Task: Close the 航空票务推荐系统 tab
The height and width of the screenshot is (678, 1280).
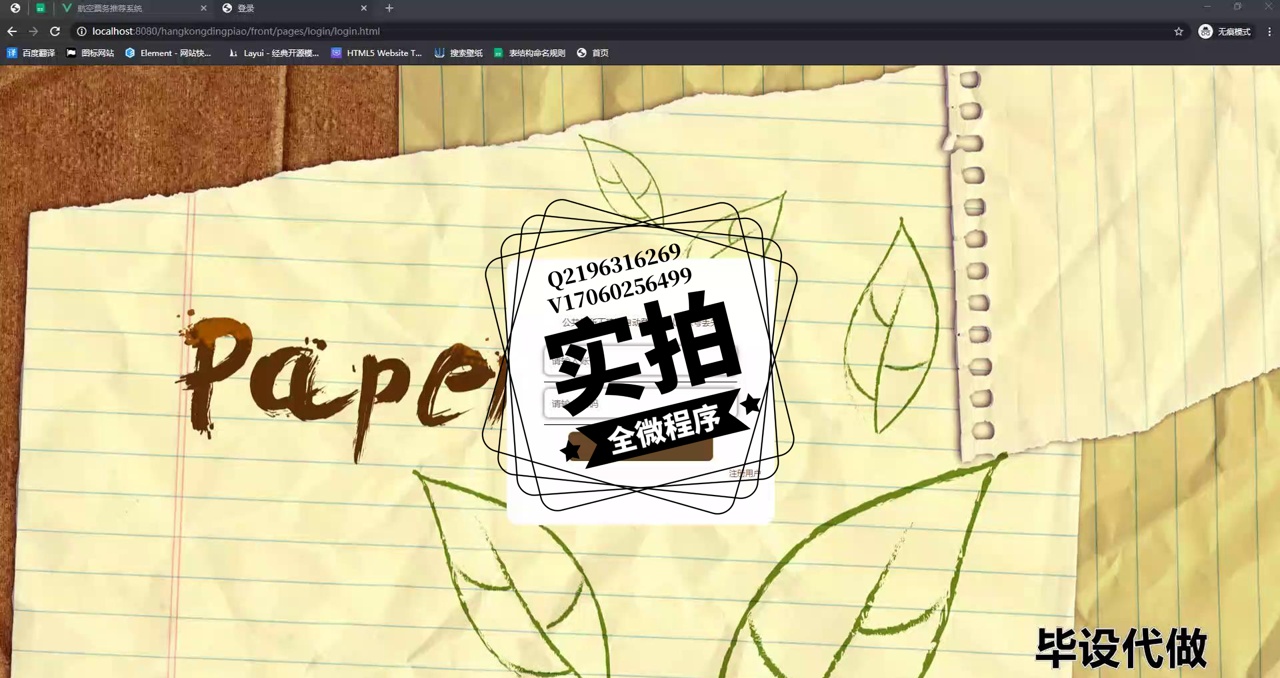Action: (203, 8)
